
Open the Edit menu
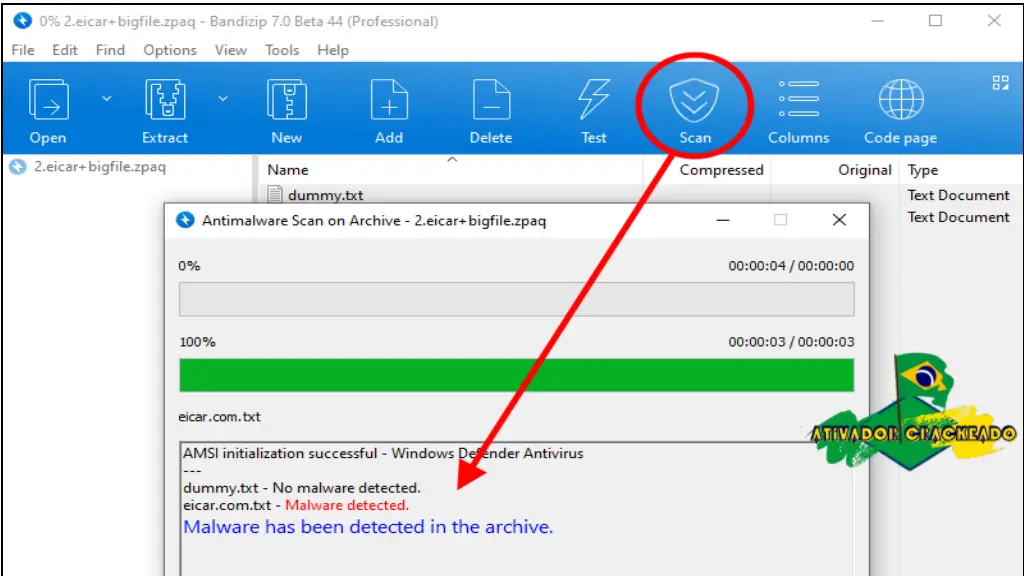click(x=65, y=50)
